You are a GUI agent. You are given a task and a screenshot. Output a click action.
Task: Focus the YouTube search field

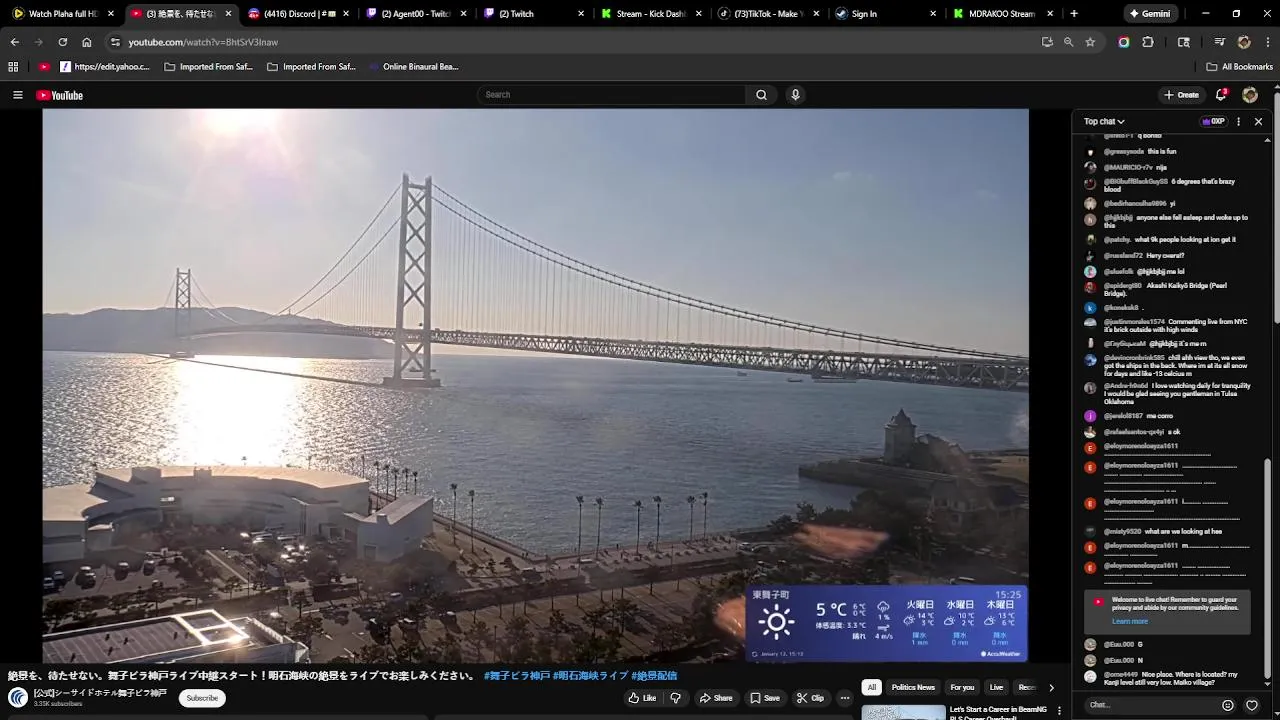coord(612,95)
